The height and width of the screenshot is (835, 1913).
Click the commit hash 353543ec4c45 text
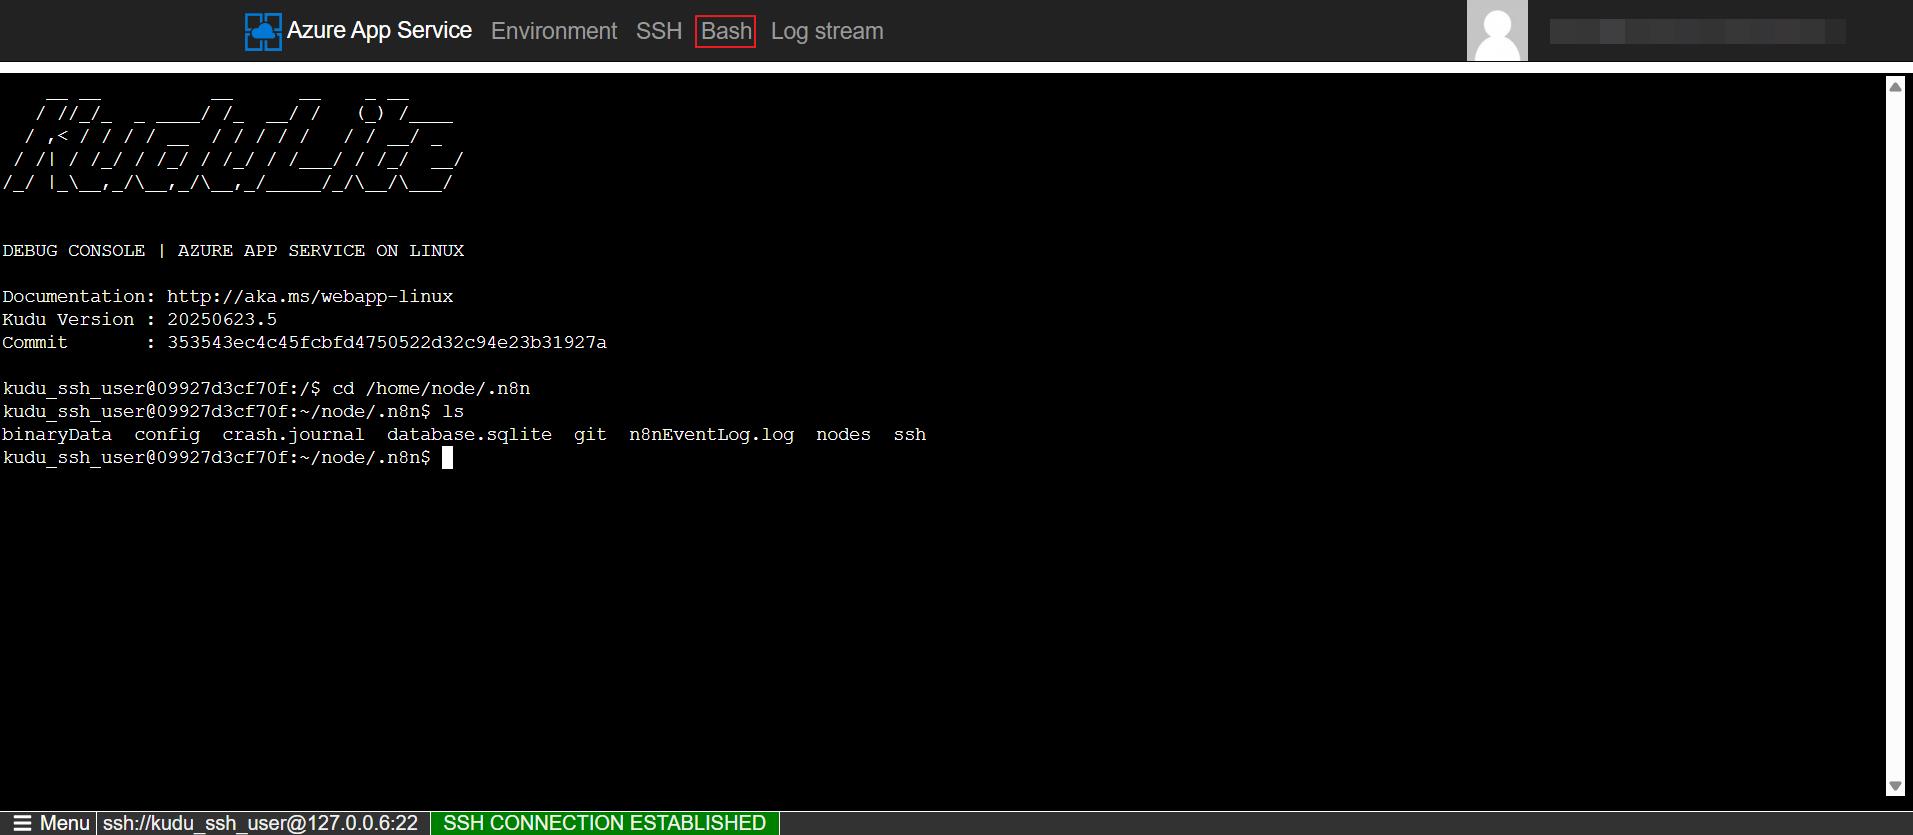pyautogui.click(x=387, y=342)
